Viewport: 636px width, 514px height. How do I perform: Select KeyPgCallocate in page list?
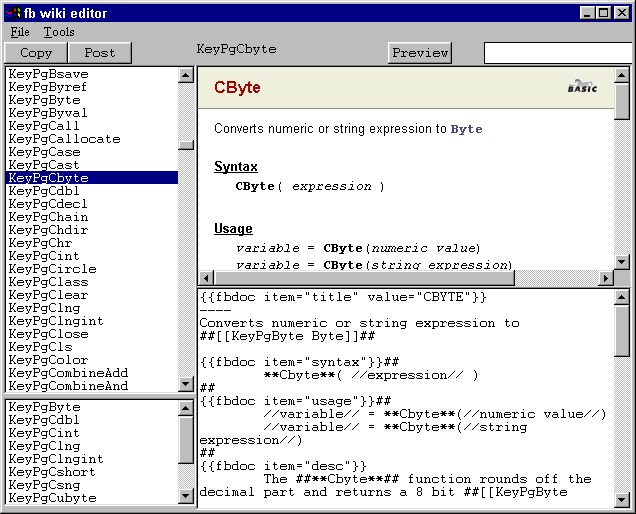(x=92, y=139)
